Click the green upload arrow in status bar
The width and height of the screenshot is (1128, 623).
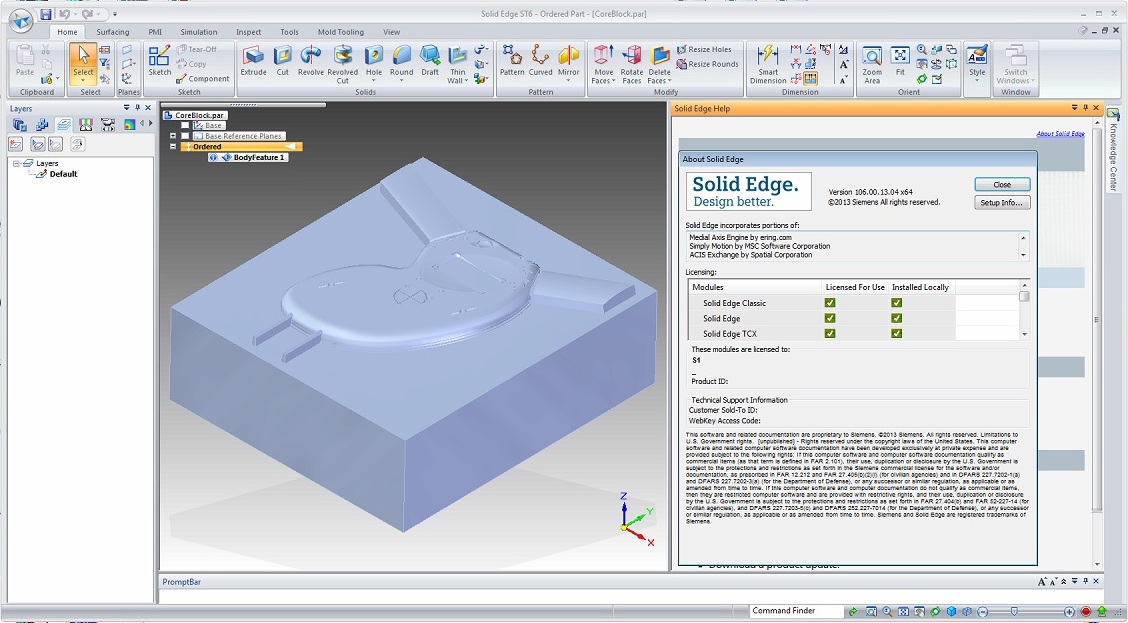(1101, 611)
